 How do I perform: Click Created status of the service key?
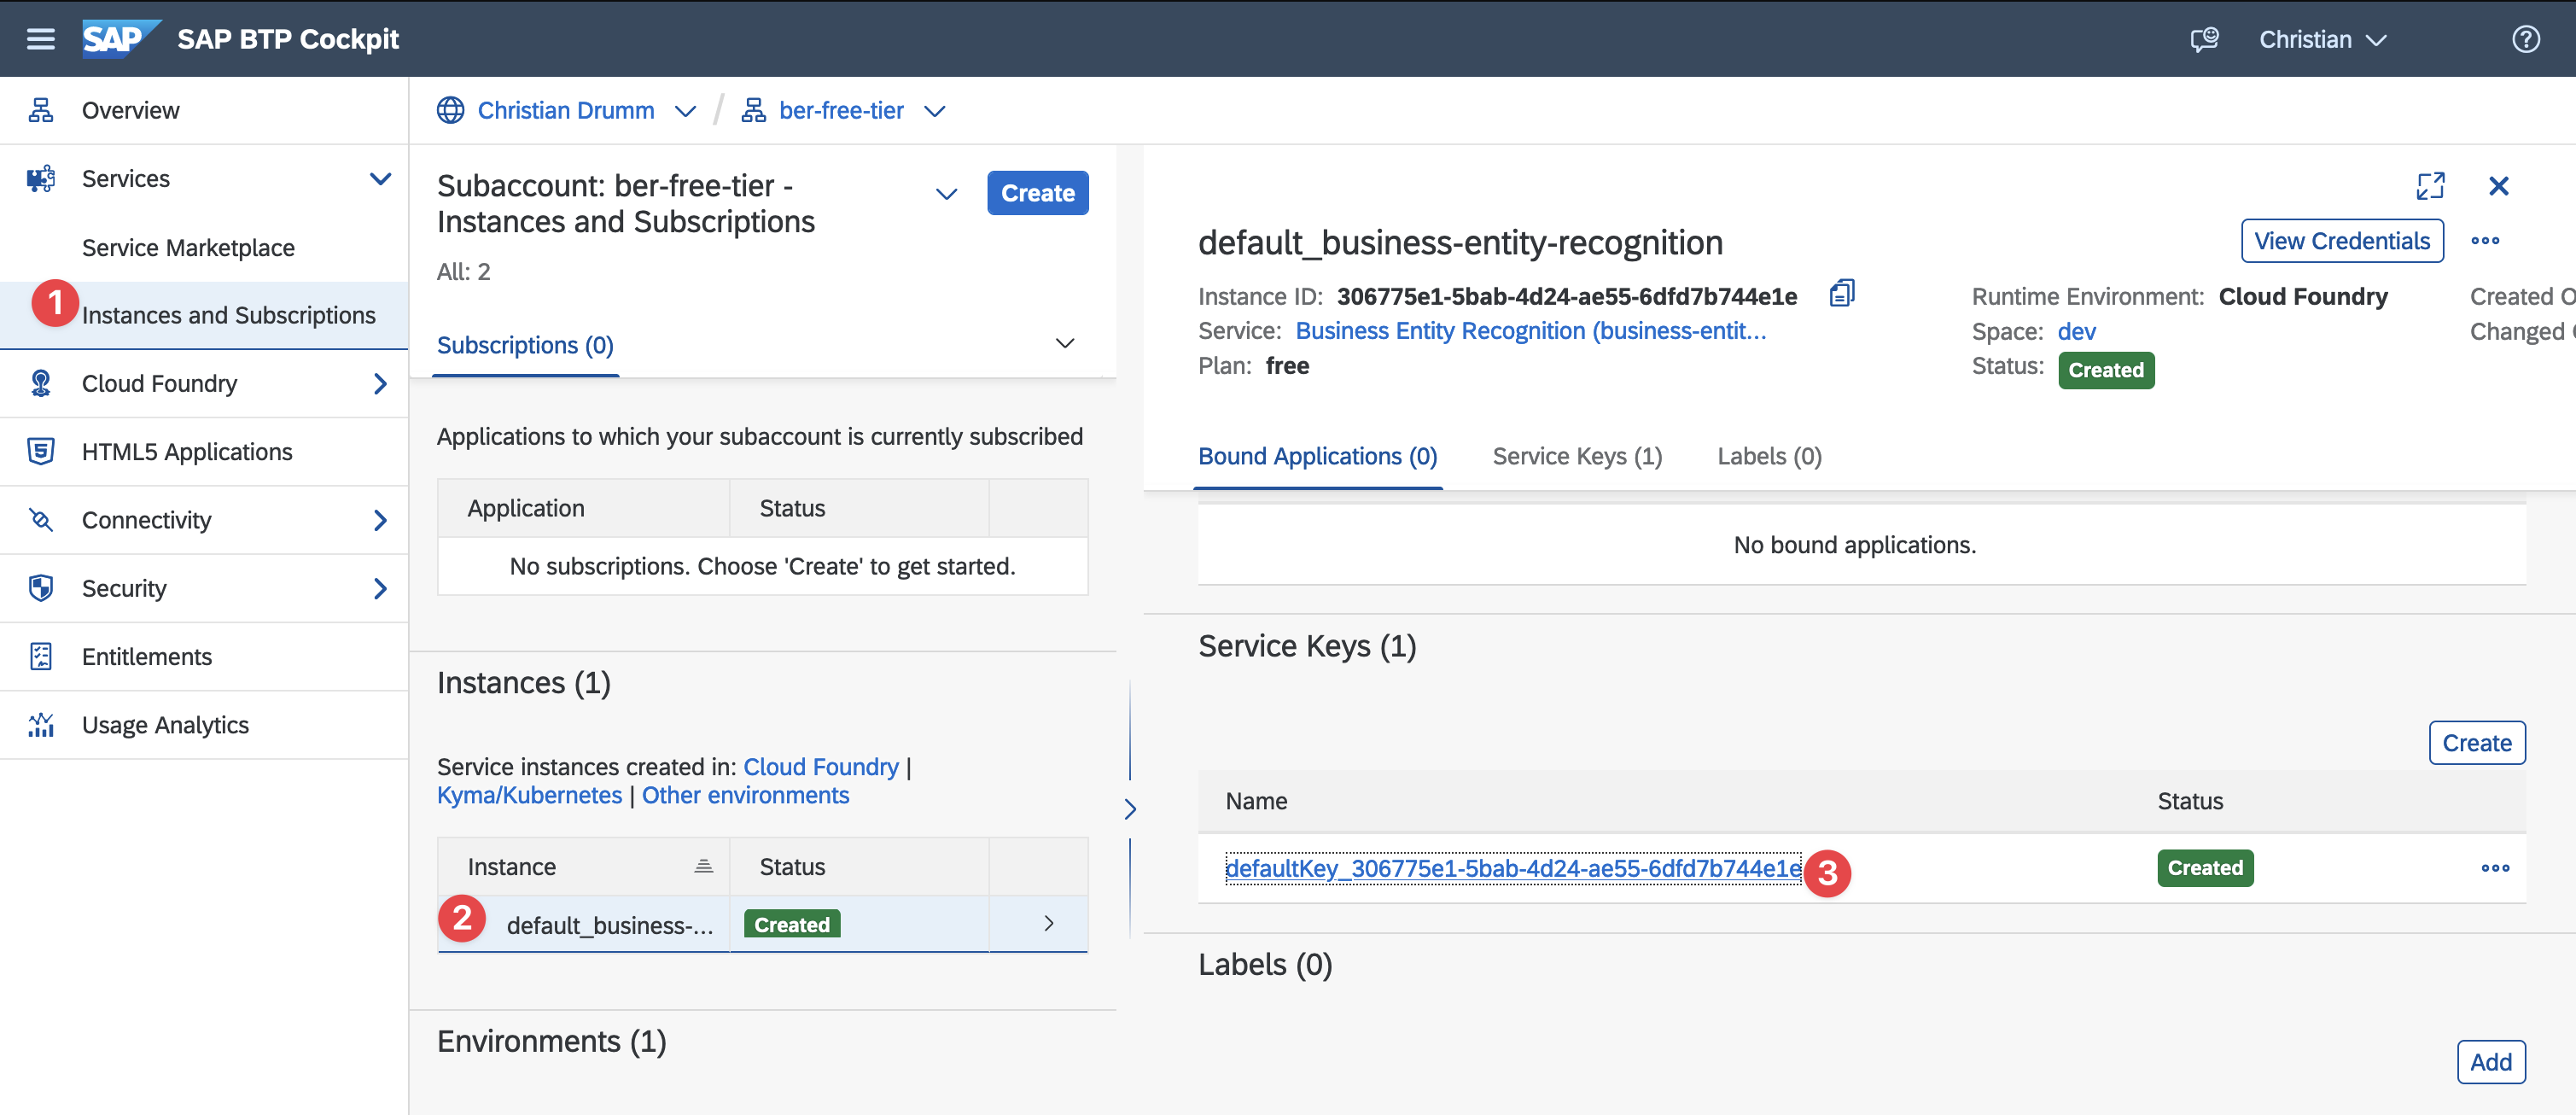[x=2205, y=868]
